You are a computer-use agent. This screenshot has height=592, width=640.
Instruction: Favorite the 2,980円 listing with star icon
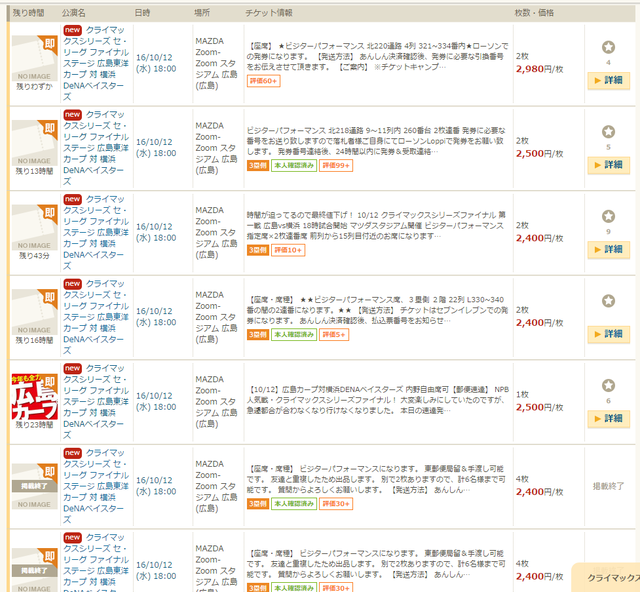click(x=608, y=47)
